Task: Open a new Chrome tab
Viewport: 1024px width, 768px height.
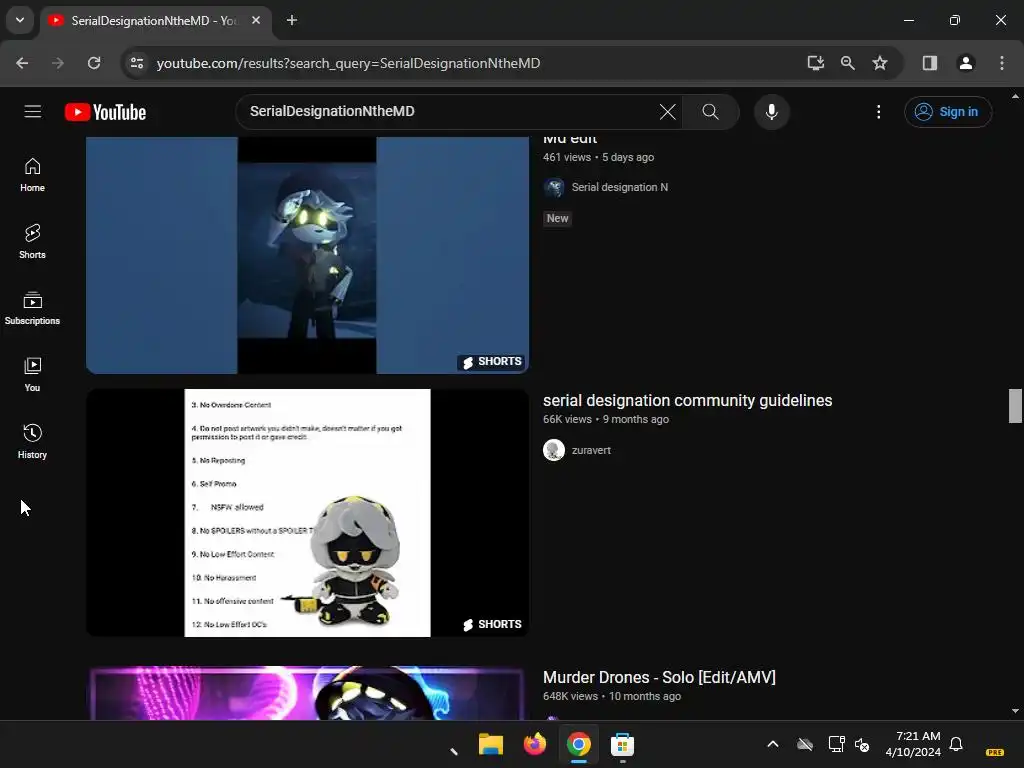Action: pos(292,21)
